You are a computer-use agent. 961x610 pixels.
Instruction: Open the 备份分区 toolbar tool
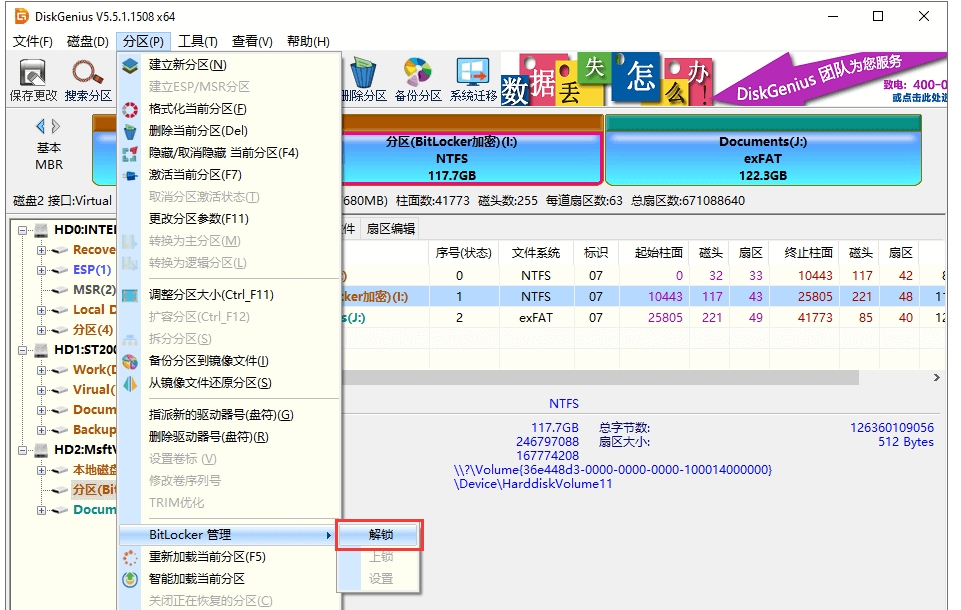[x=418, y=79]
